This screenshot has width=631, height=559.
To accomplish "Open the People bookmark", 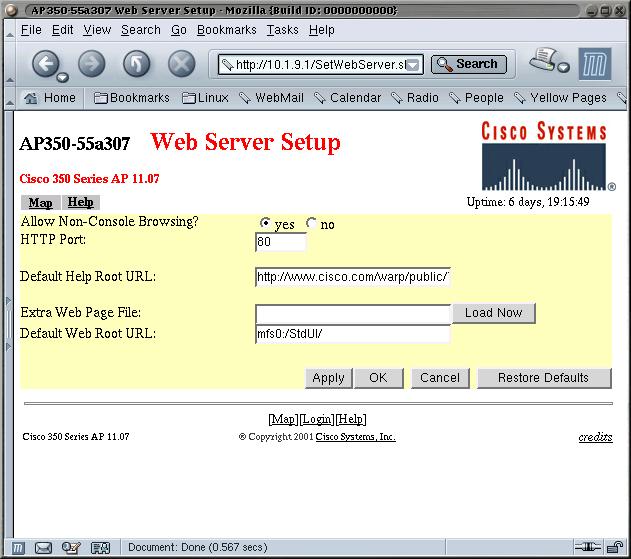I will pos(476,98).
